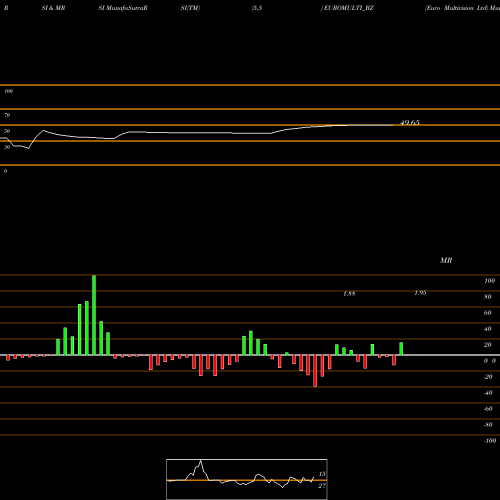Click the MR axis label -20
500x500 pixels.
488,377
